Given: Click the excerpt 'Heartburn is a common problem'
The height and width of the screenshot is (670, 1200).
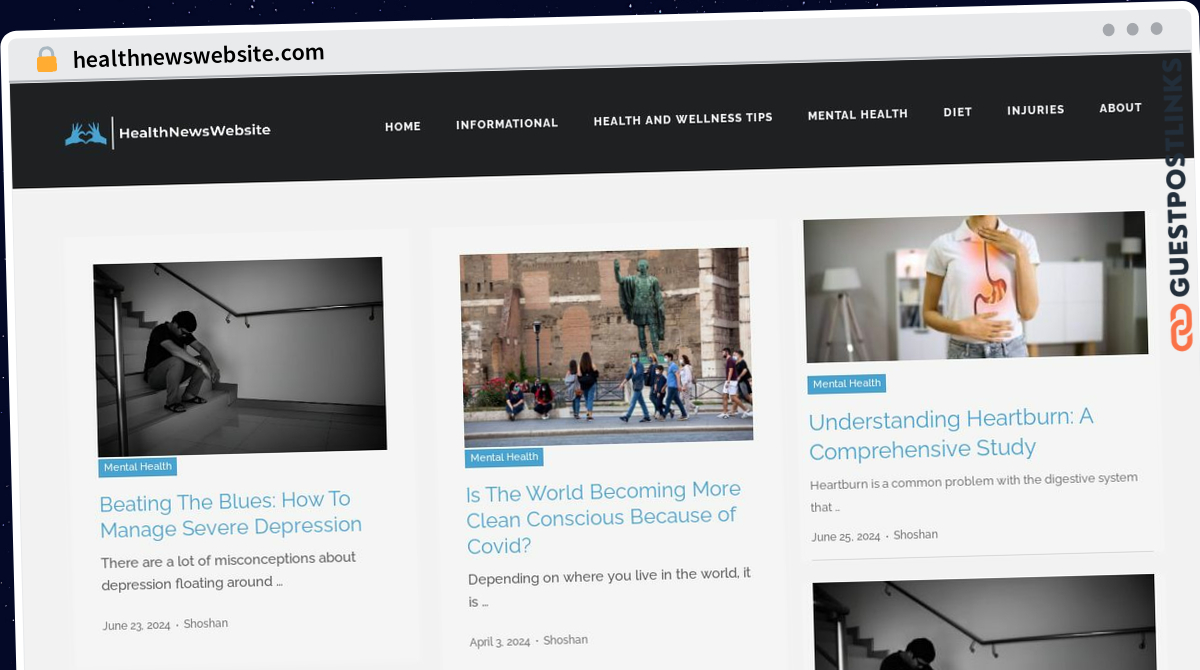Looking at the screenshot, I should pos(974,493).
